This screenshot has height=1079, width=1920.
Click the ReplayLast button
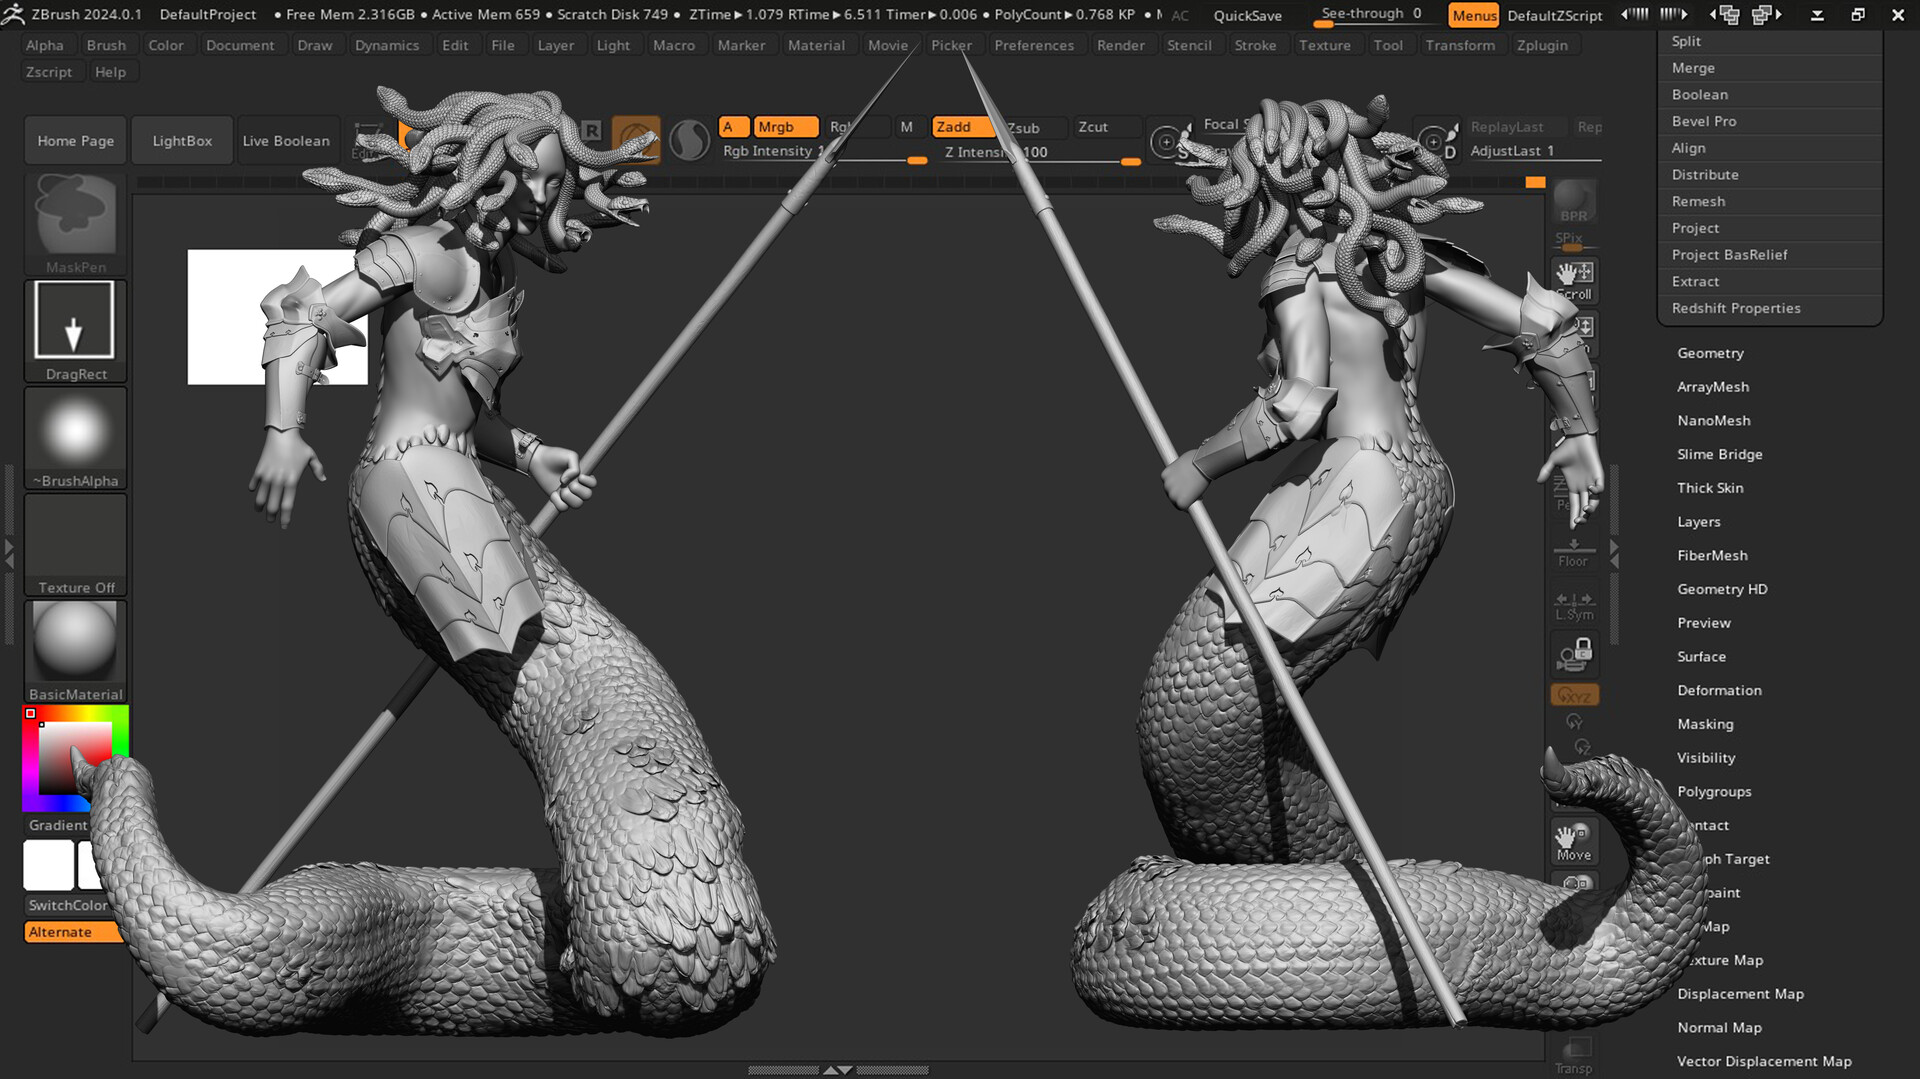tap(1507, 127)
